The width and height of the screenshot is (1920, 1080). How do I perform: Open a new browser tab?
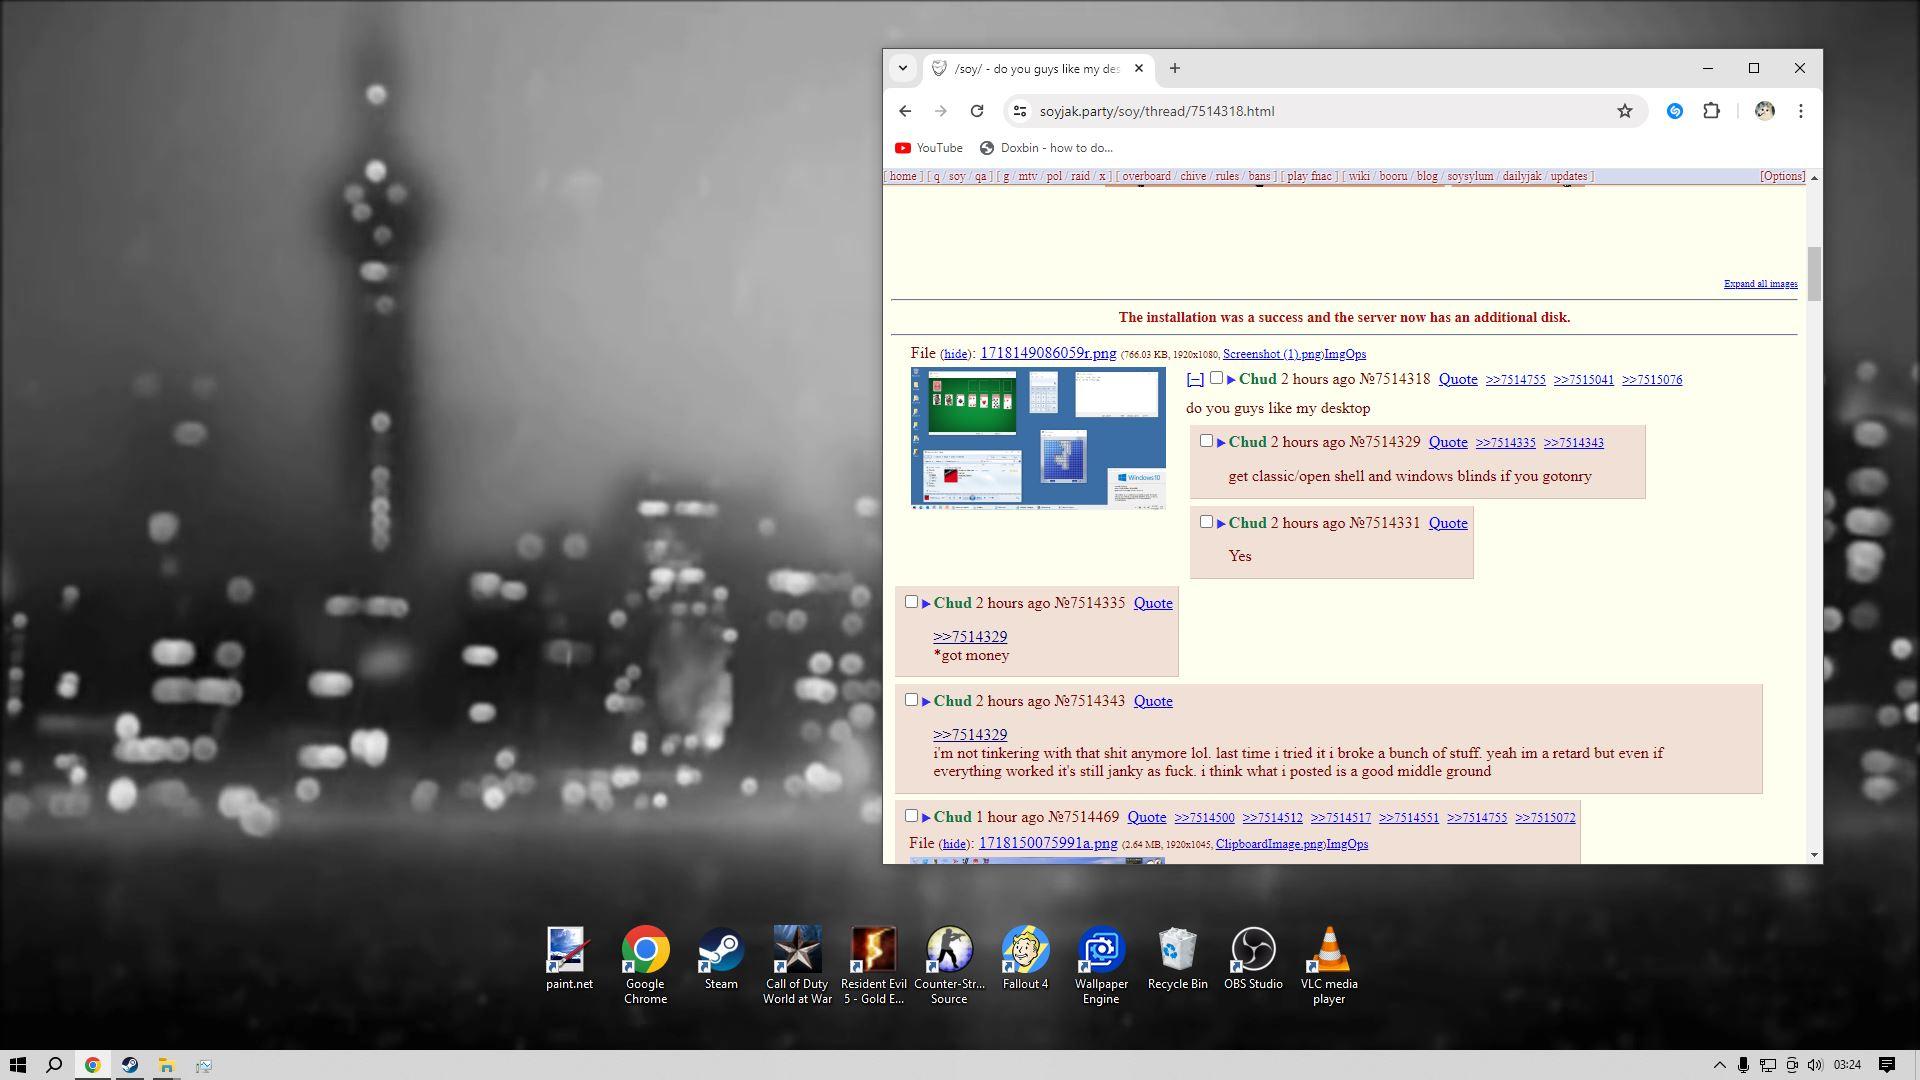pos(1175,68)
